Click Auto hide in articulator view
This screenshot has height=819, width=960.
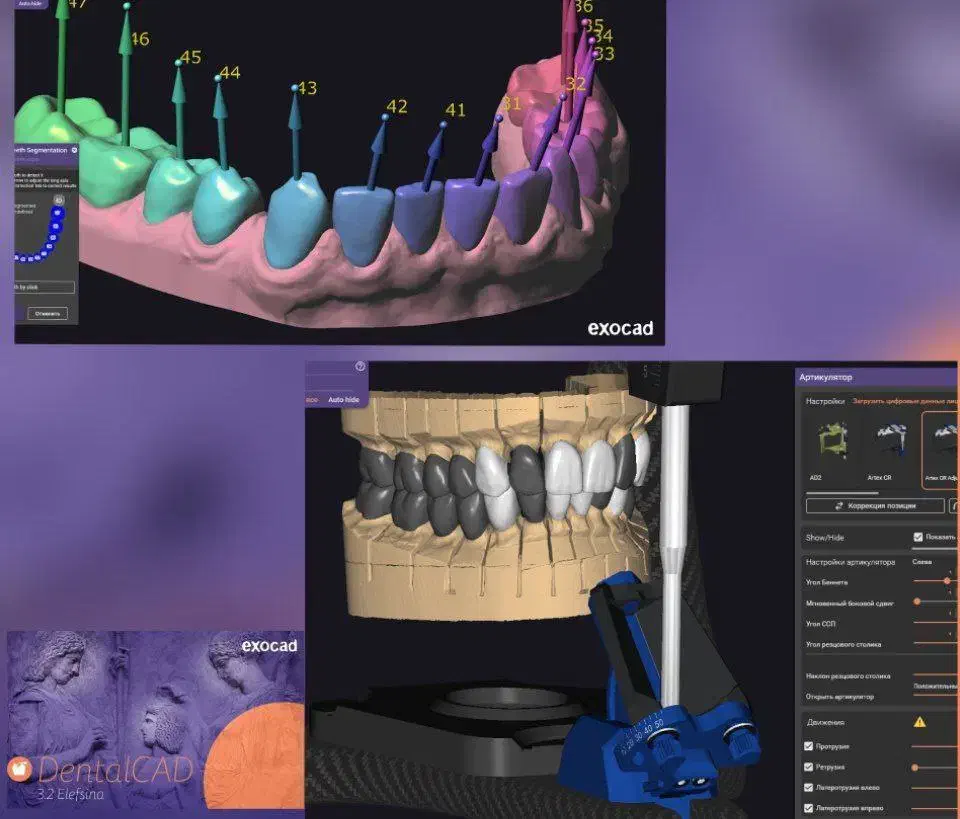[x=343, y=399]
